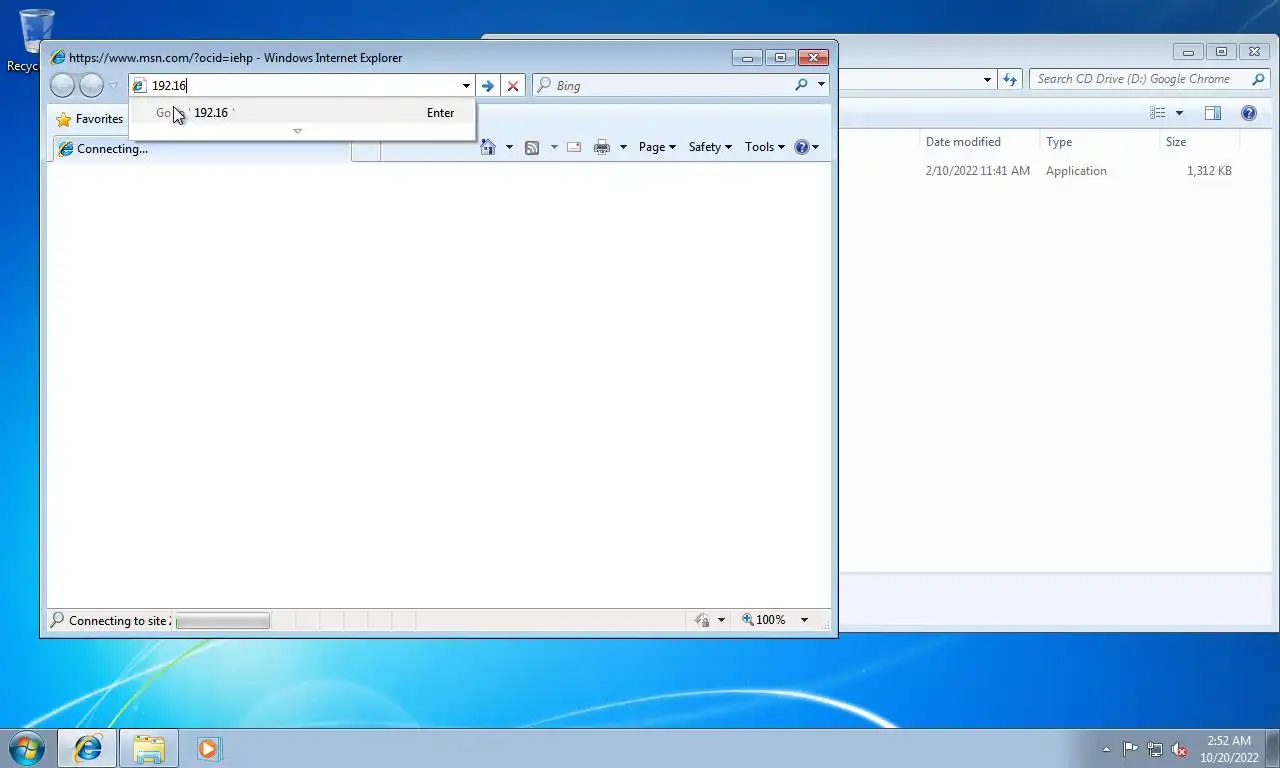Click the Windows Explorer taskbar icon
Screen dimensions: 1280x768
tap(149, 748)
